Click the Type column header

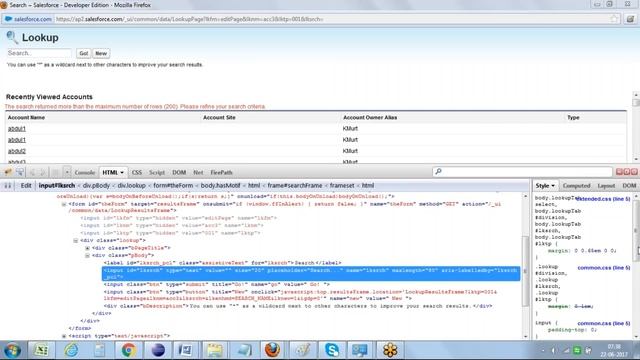coord(573,118)
